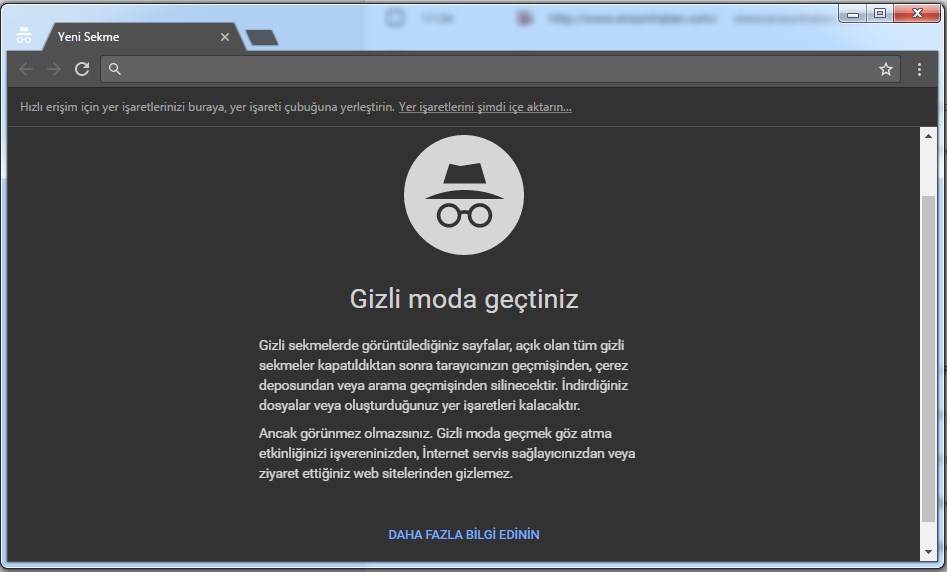Screen dimensions: 947x572
Task: Open a new tab with the tab button
Action: (262, 38)
